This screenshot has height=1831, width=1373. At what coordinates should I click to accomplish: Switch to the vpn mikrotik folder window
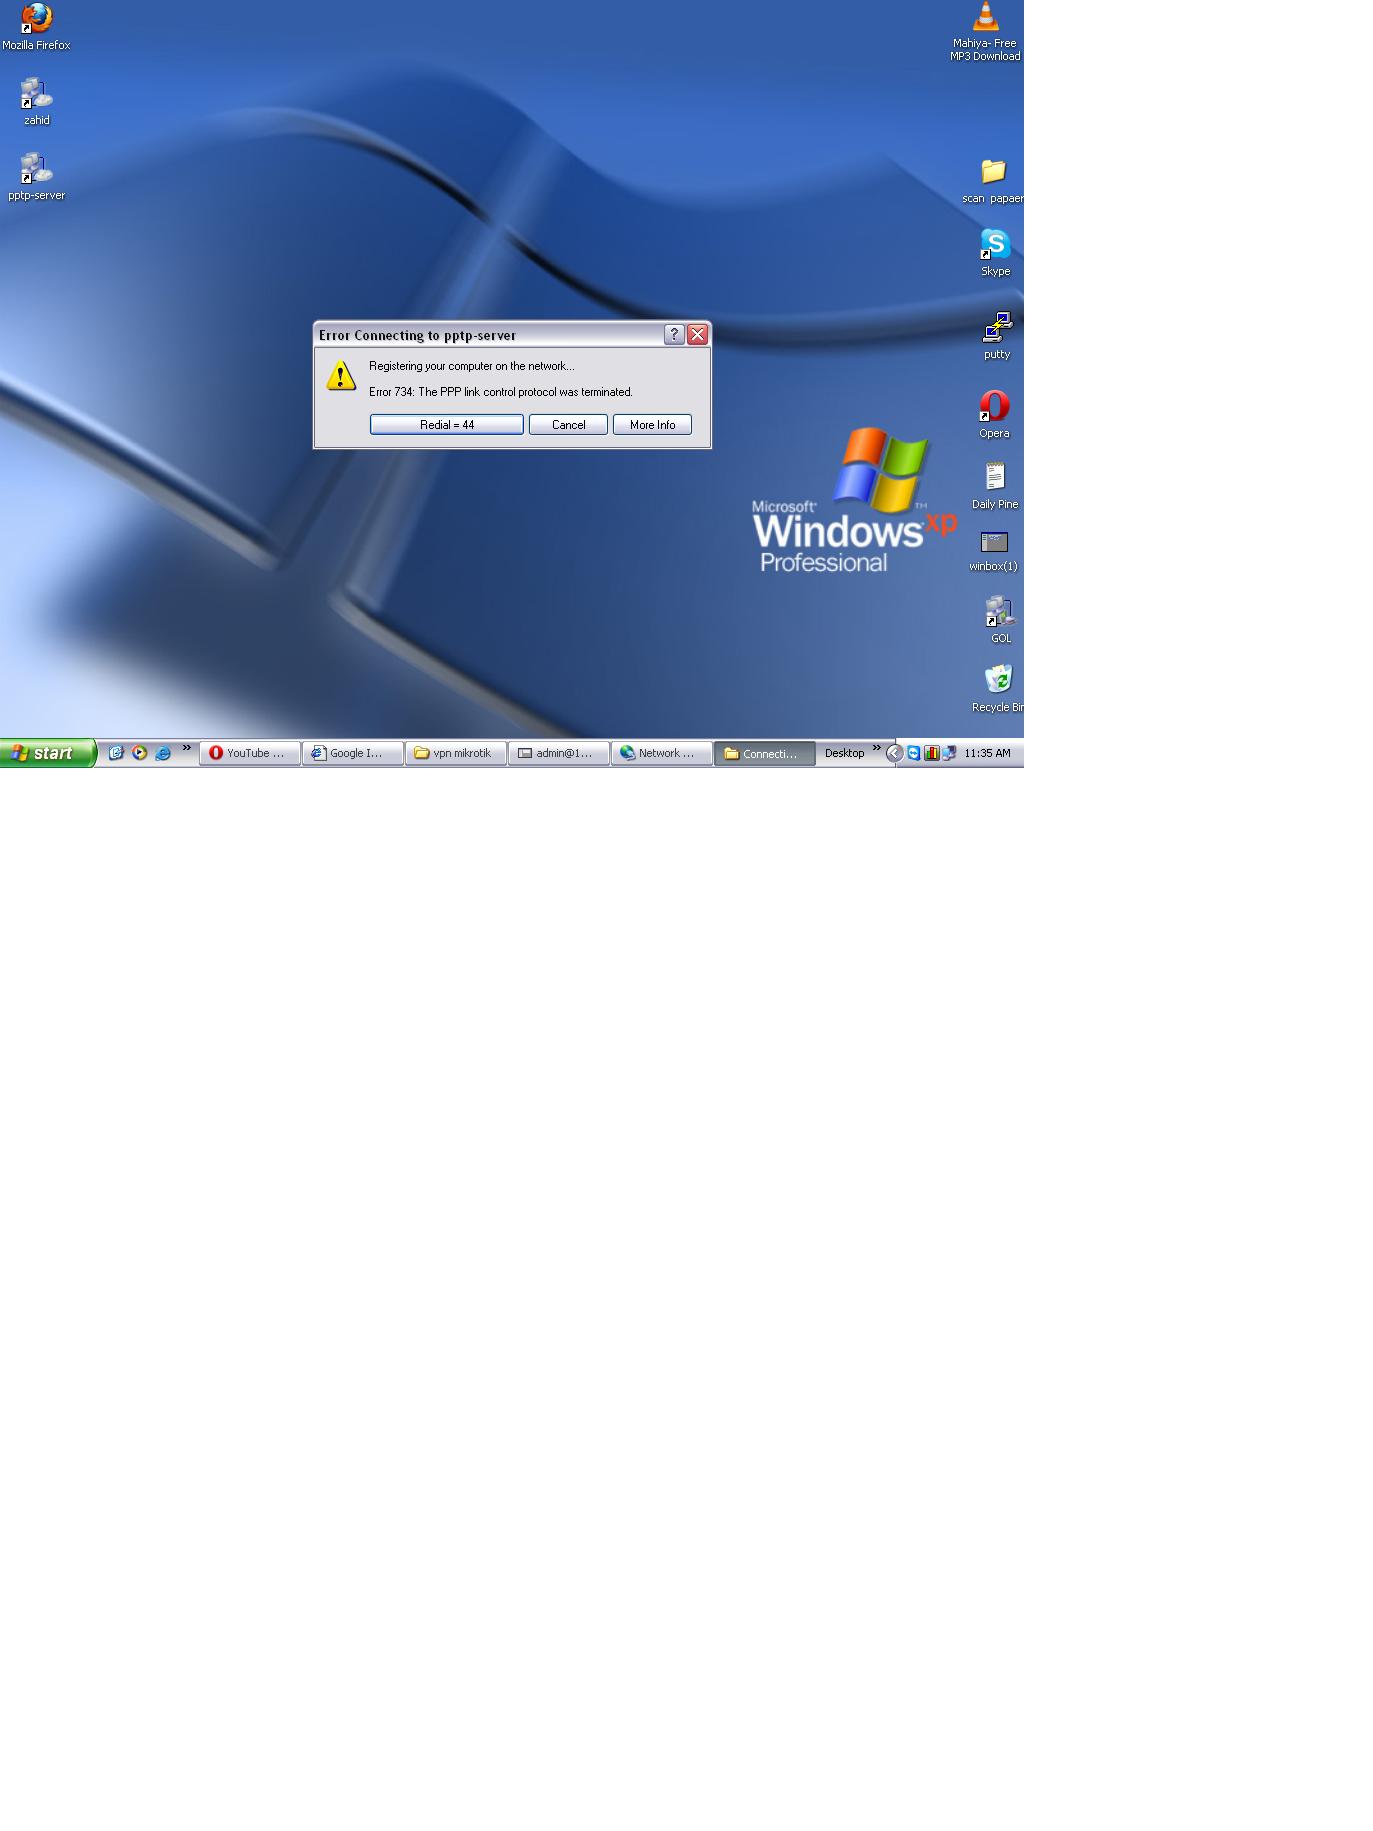point(456,753)
